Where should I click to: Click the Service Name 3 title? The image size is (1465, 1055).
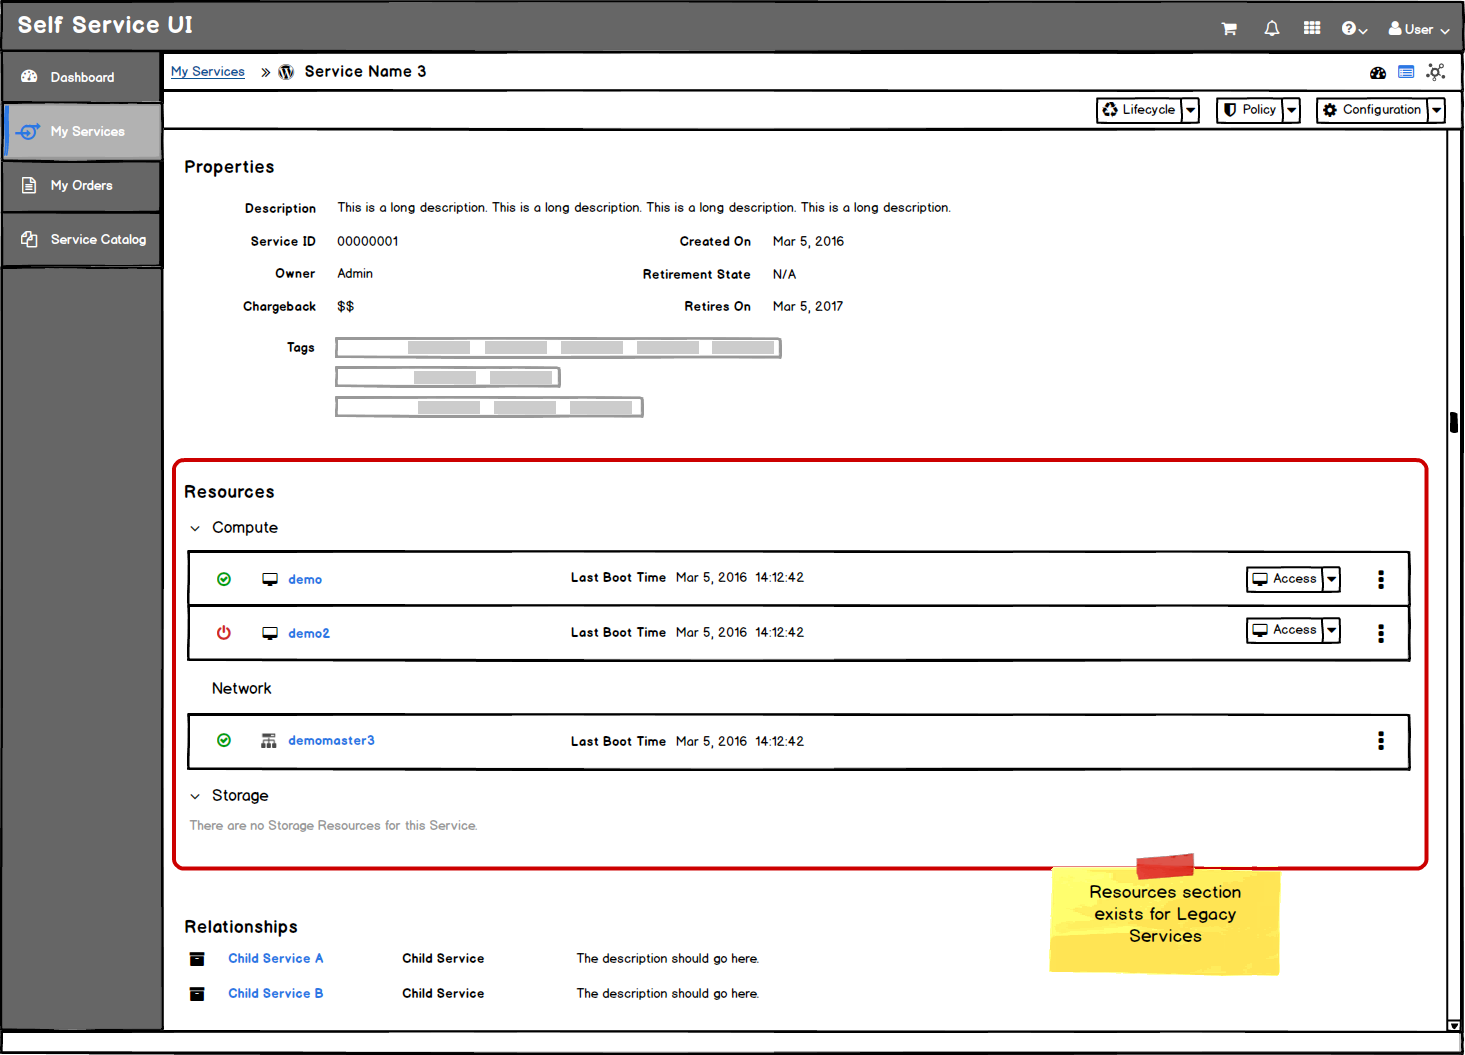[365, 71]
